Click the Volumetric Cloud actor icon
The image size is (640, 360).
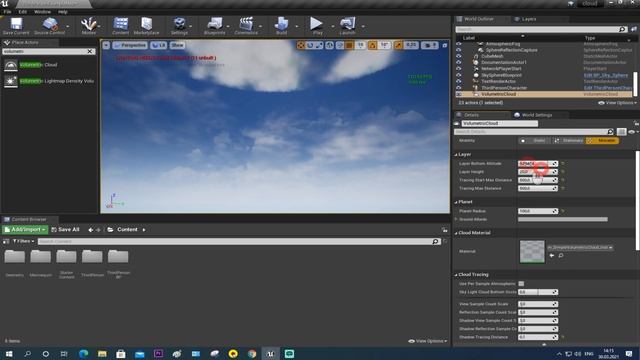tap(11, 65)
